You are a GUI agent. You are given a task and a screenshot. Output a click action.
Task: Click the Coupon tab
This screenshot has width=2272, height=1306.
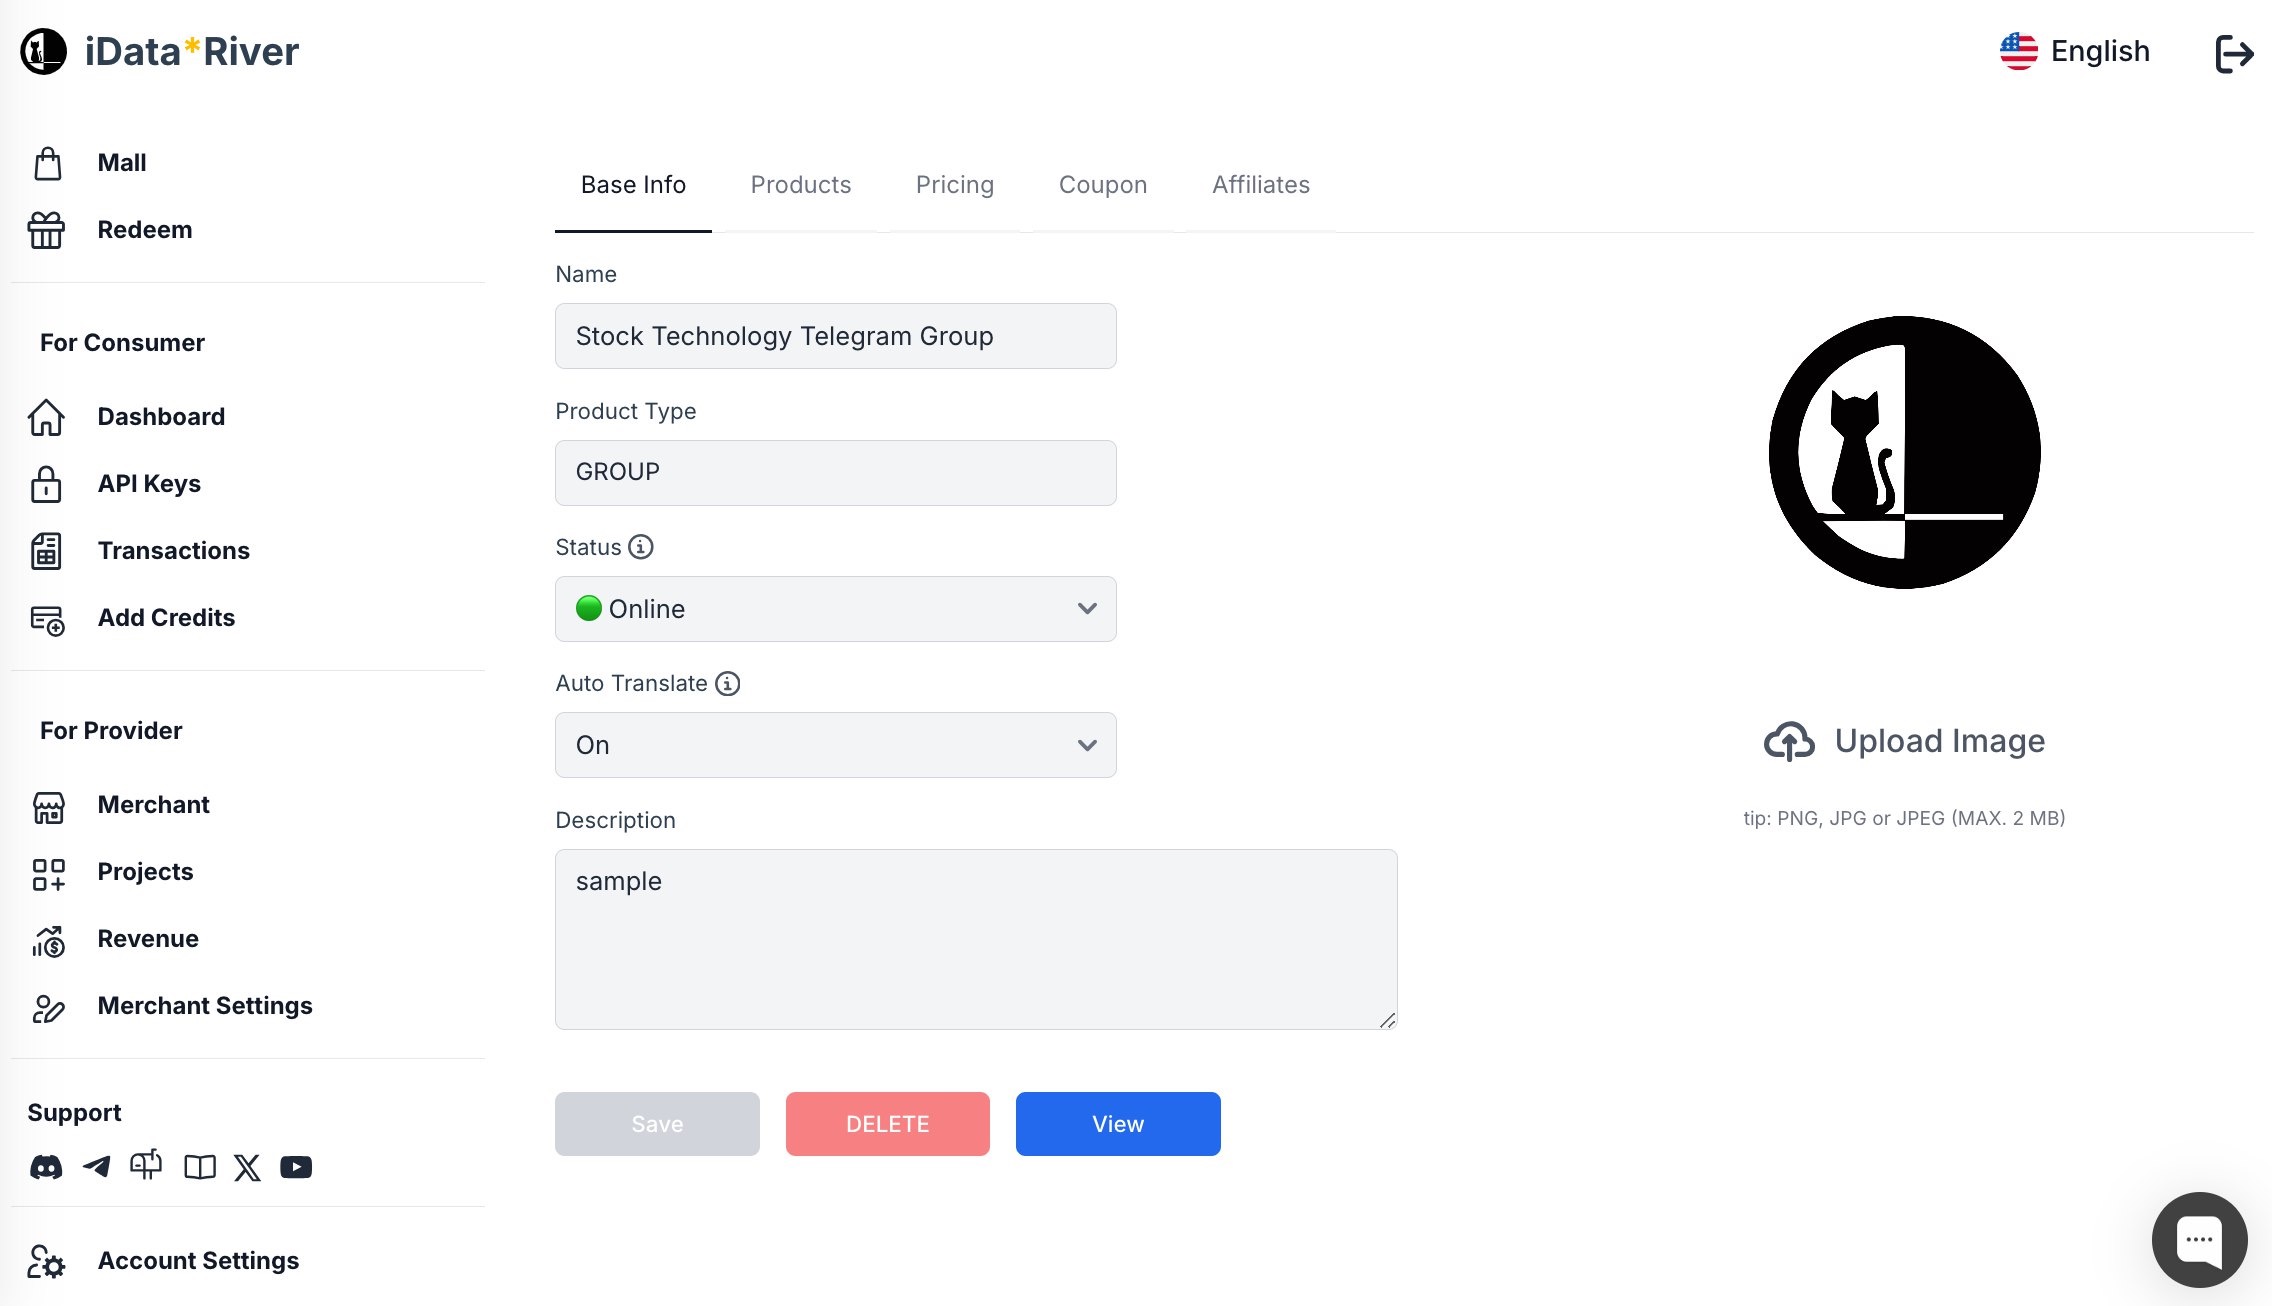click(x=1102, y=184)
